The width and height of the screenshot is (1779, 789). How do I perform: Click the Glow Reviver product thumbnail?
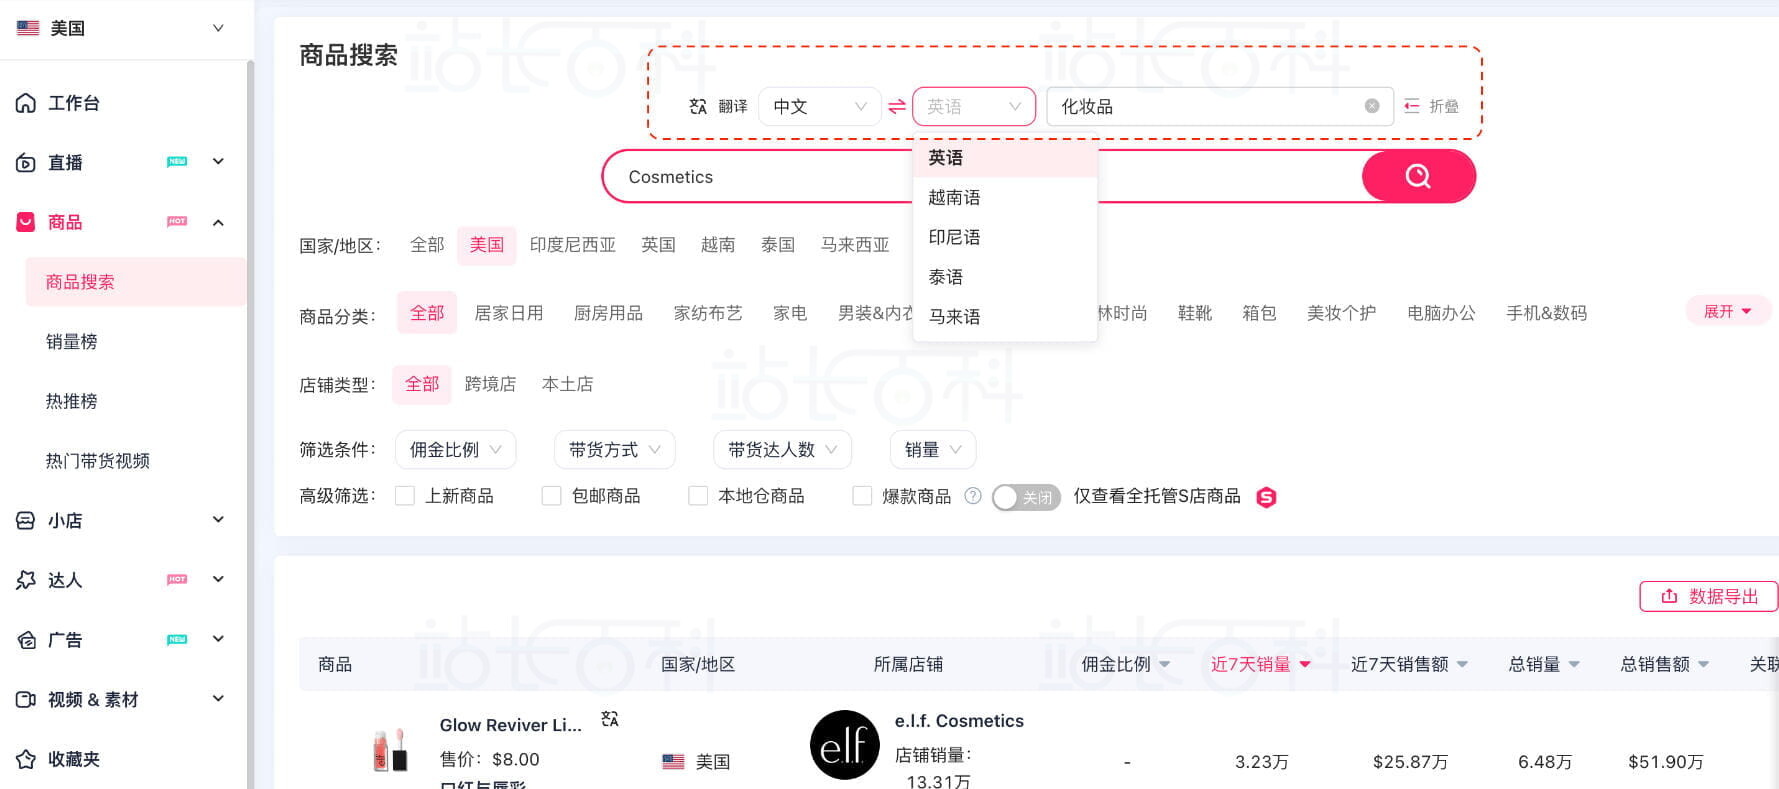pyautogui.click(x=390, y=750)
